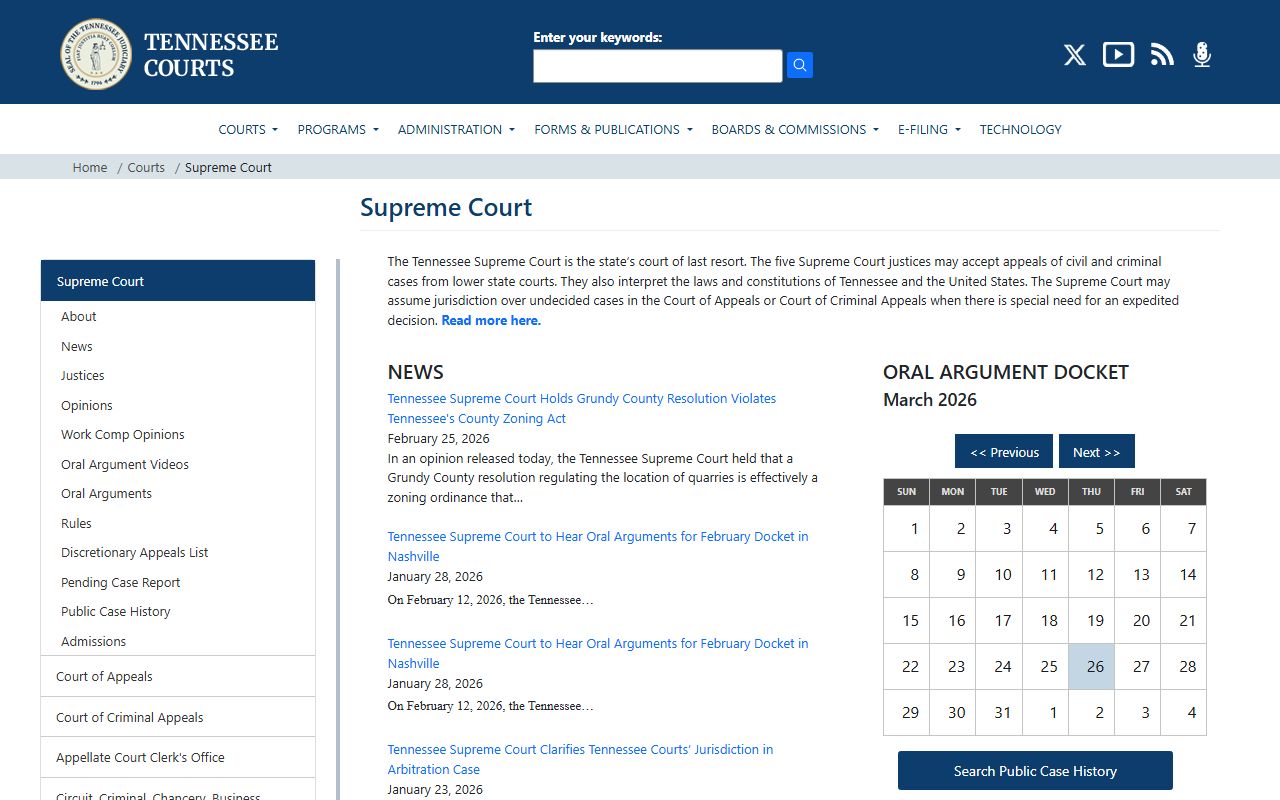The width and height of the screenshot is (1280, 800).
Task: Expand the ADMINISTRATION dropdown menu
Action: point(456,129)
